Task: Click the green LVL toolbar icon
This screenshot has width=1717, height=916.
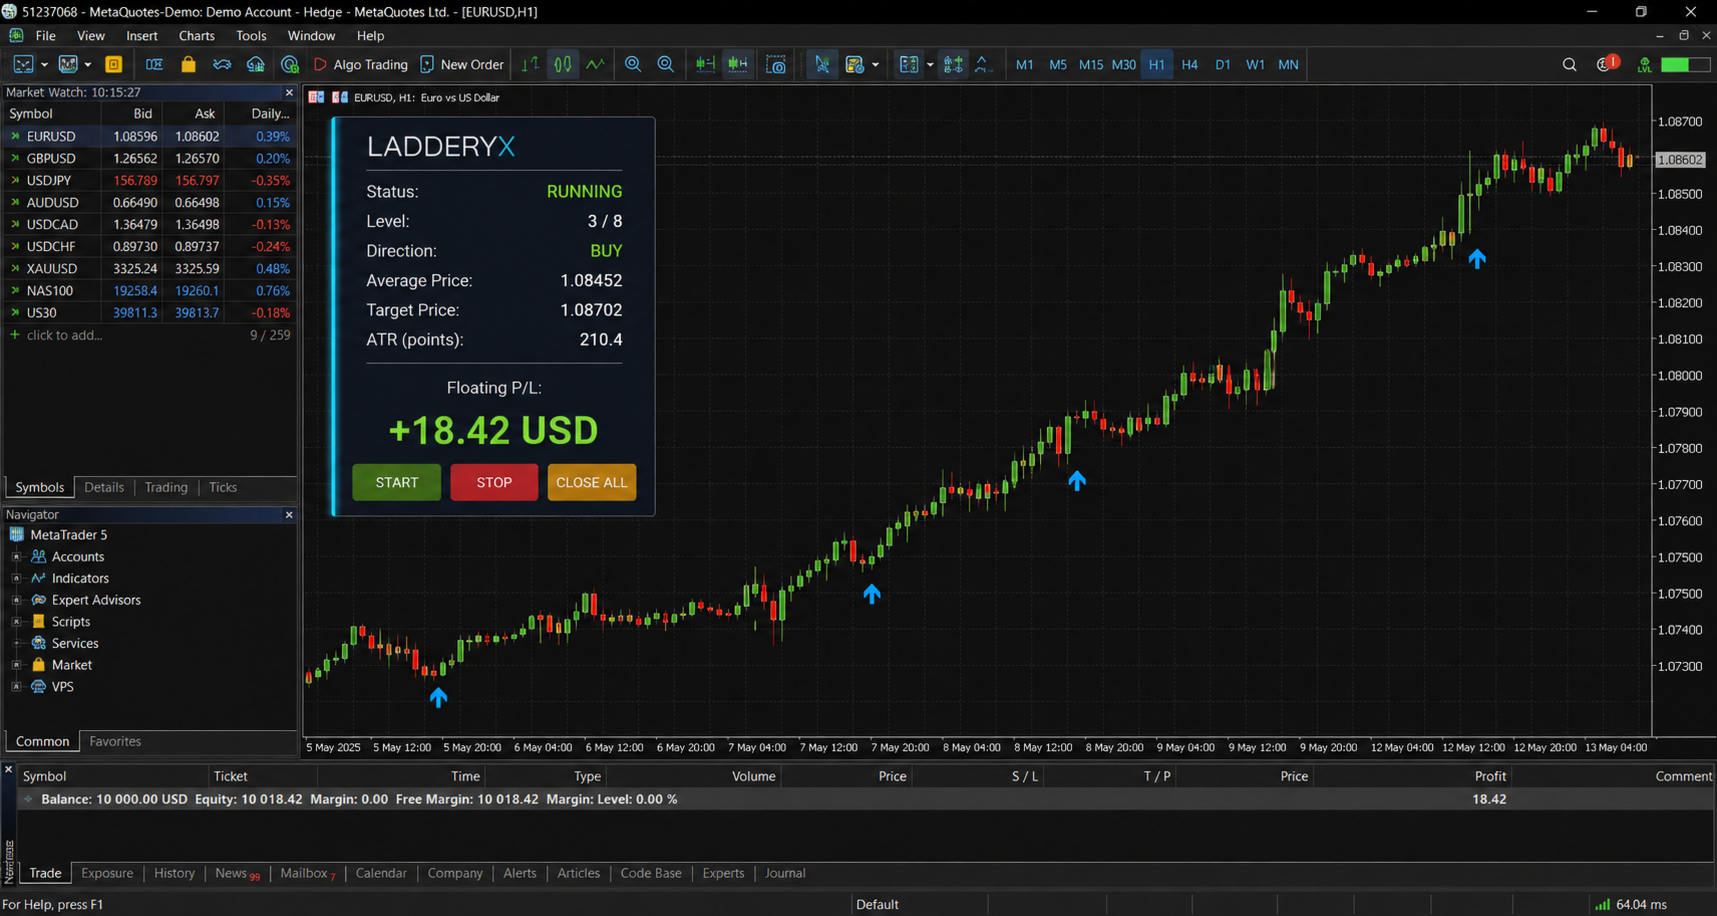Action: click(x=1644, y=64)
